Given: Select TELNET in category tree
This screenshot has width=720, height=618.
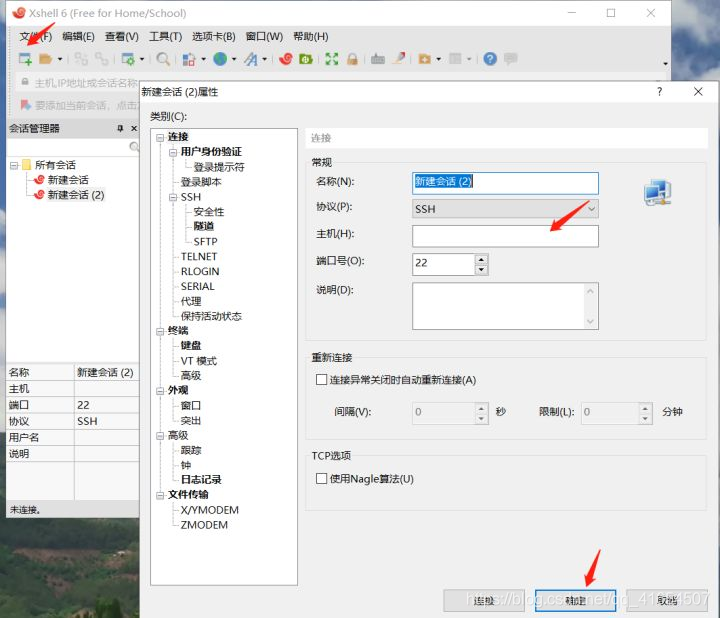Looking at the screenshot, I should pos(198,256).
